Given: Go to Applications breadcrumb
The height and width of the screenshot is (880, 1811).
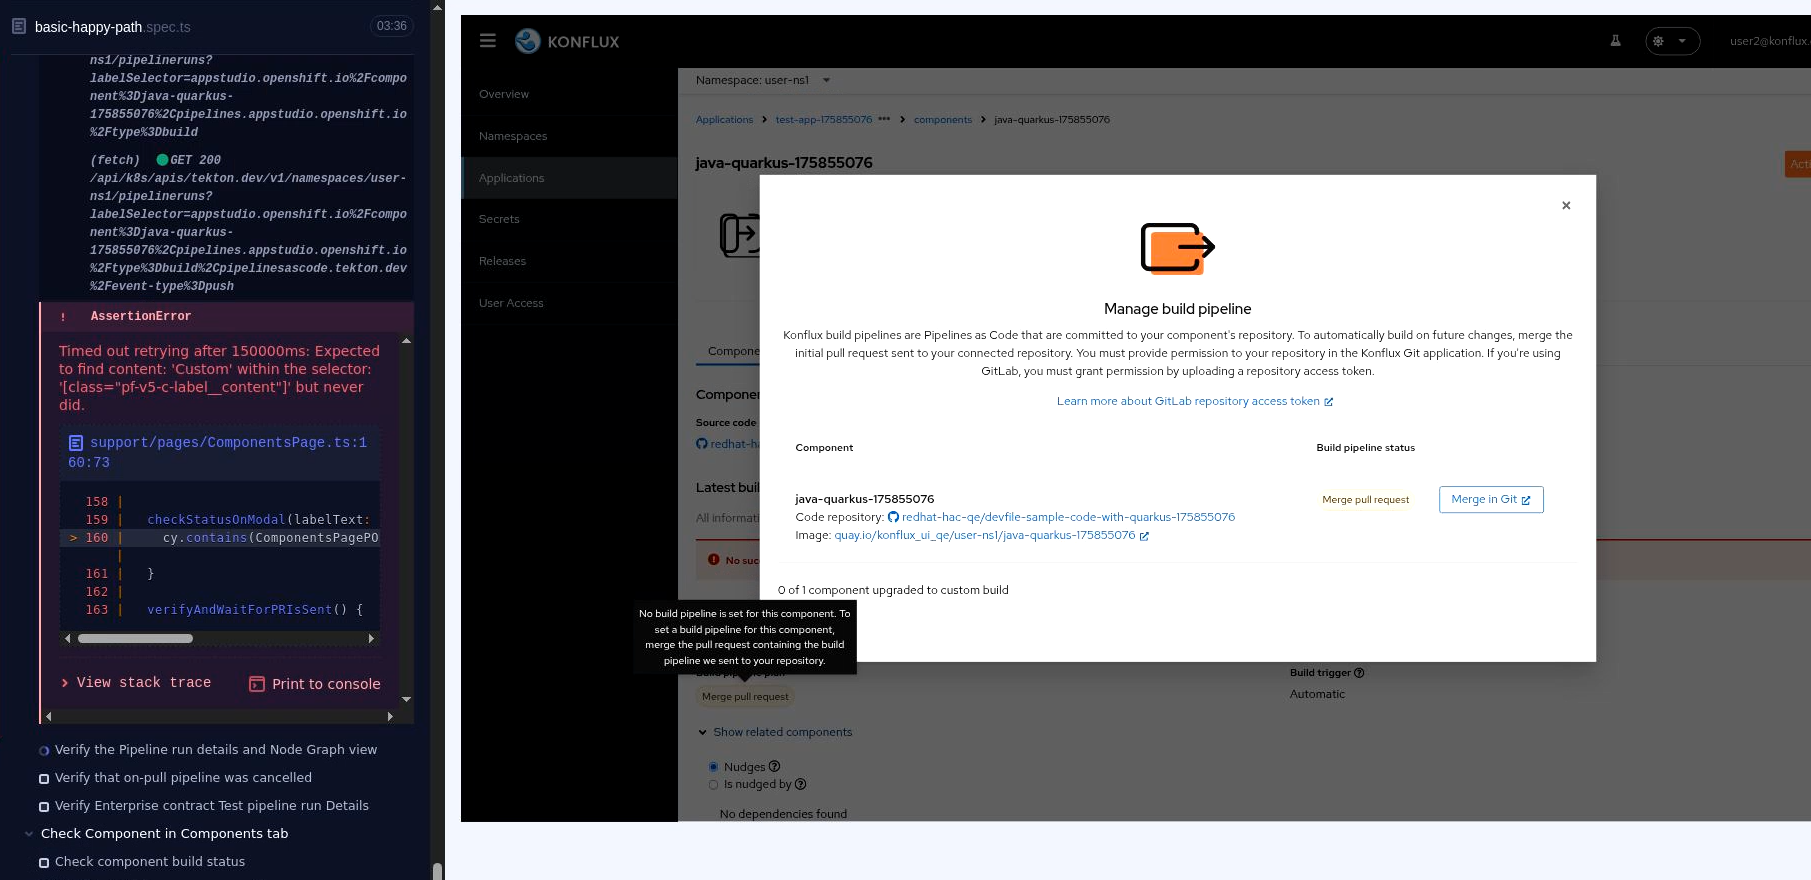Looking at the screenshot, I should (724, 120).
